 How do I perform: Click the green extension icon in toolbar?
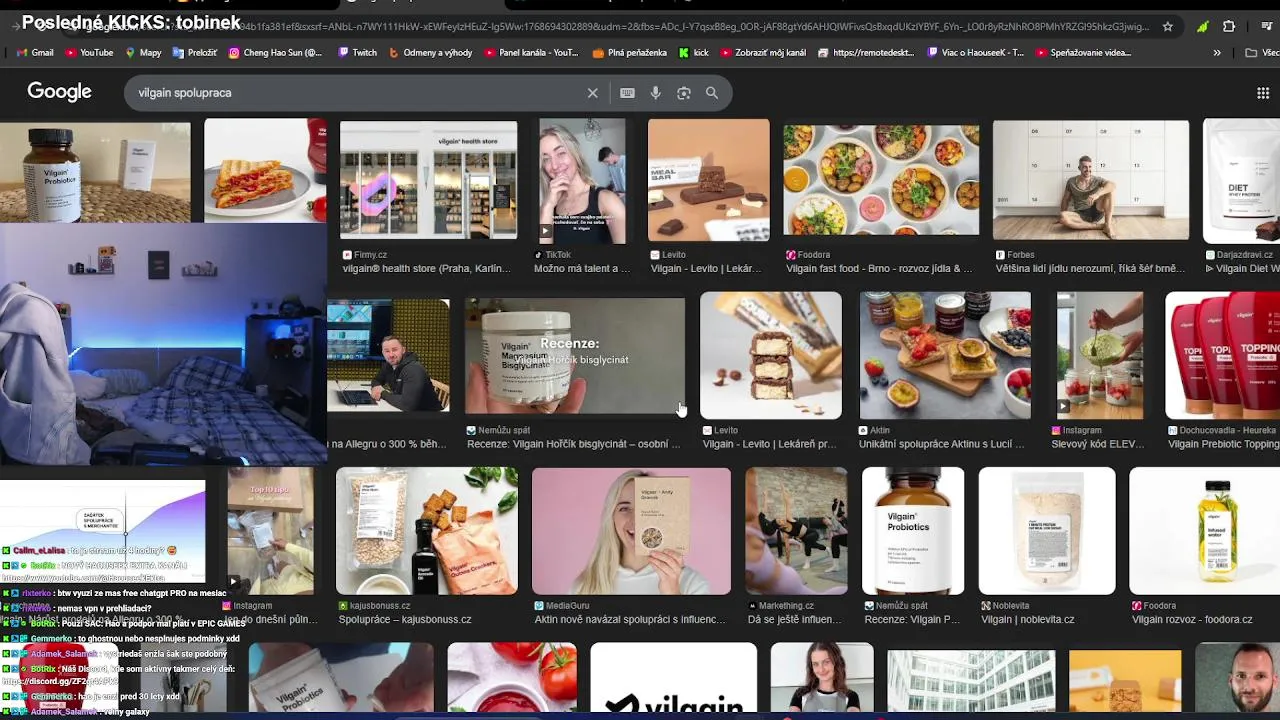1202,27
